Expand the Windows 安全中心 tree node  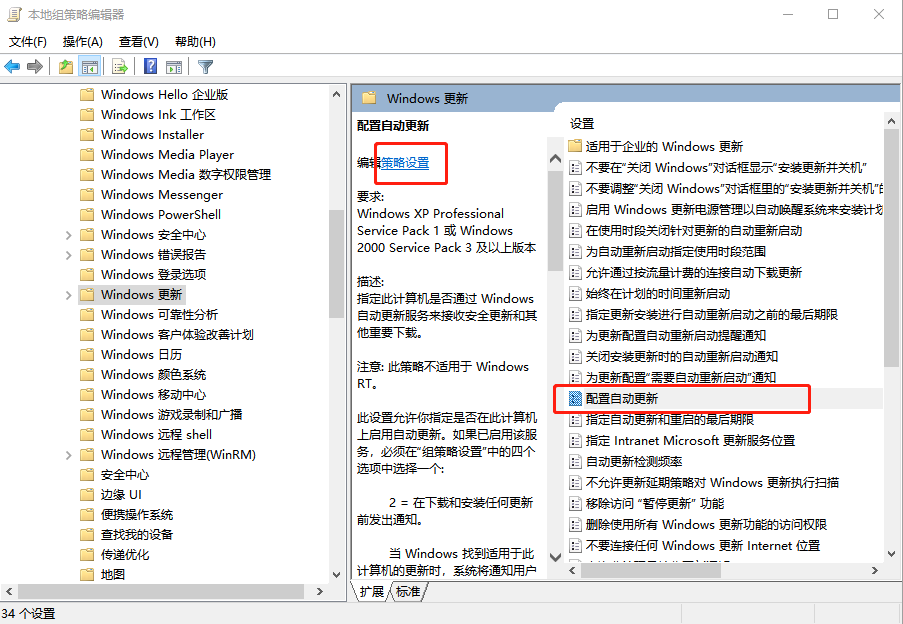point(68,234)
